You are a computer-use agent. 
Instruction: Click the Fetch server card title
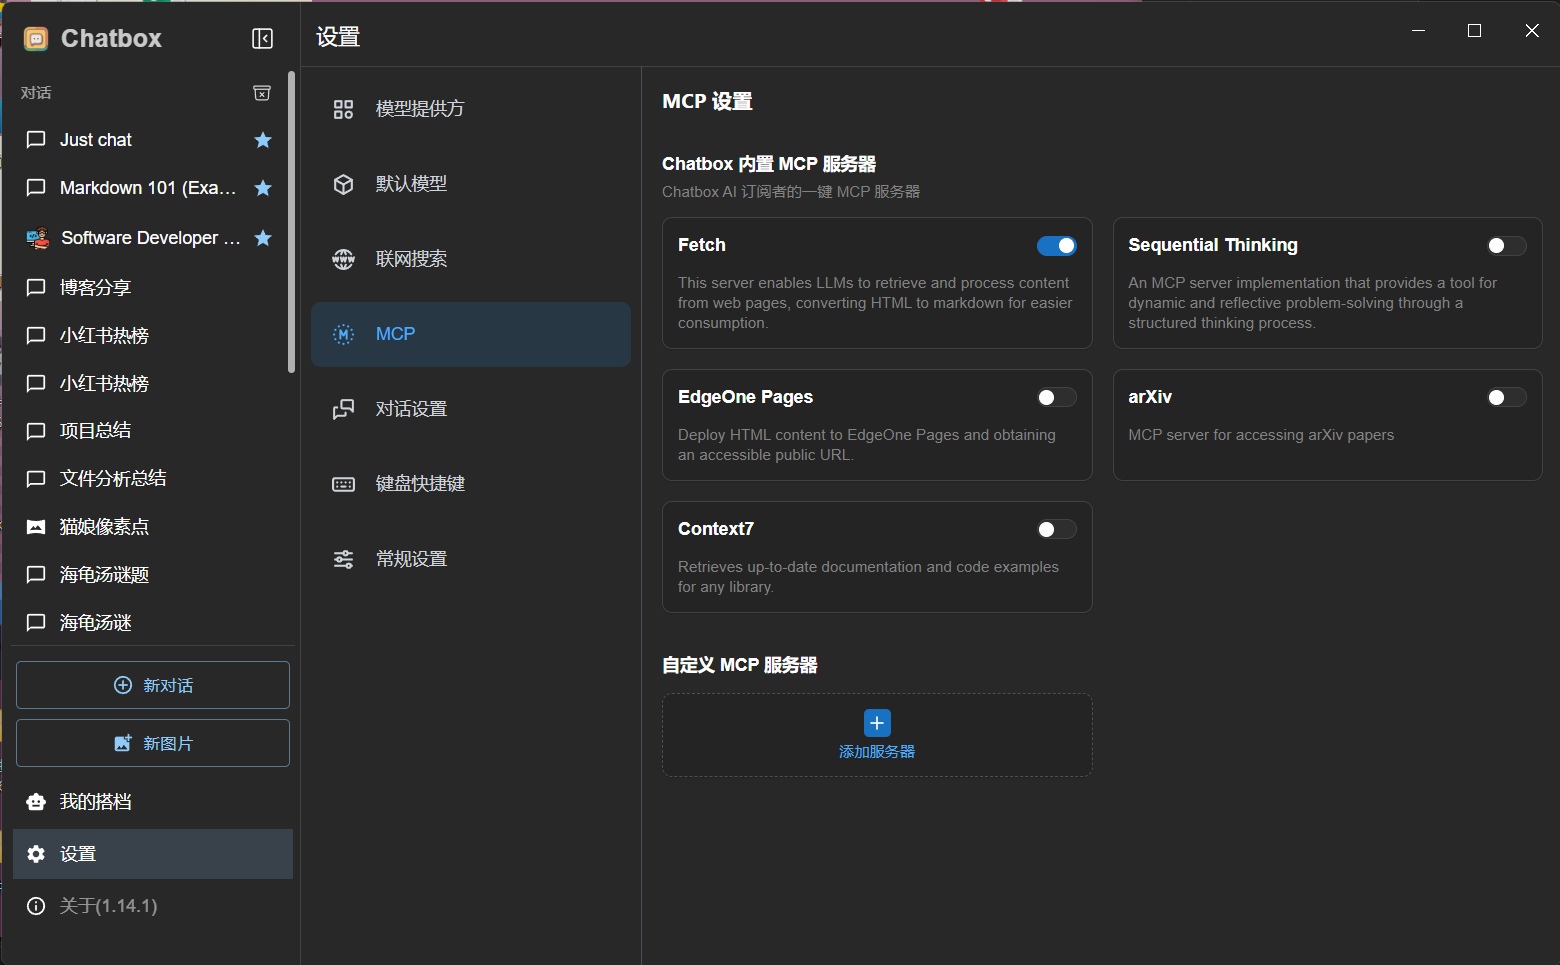pyautogui.click(x=702, y=245)
